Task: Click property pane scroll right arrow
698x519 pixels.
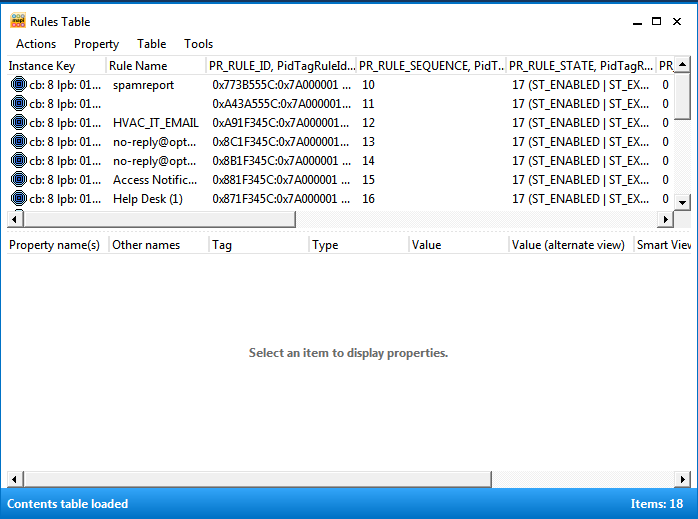Action: click(x=682, y=479)
